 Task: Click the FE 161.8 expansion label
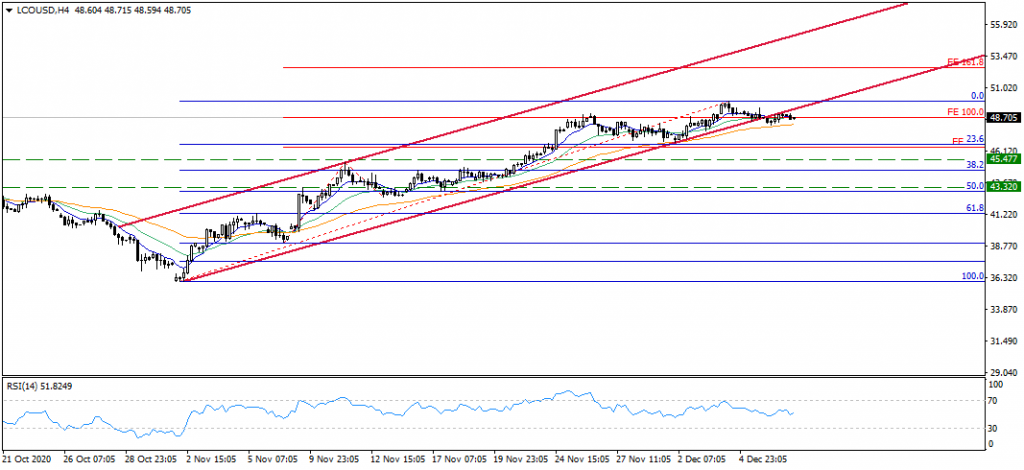tap(966, 62)
